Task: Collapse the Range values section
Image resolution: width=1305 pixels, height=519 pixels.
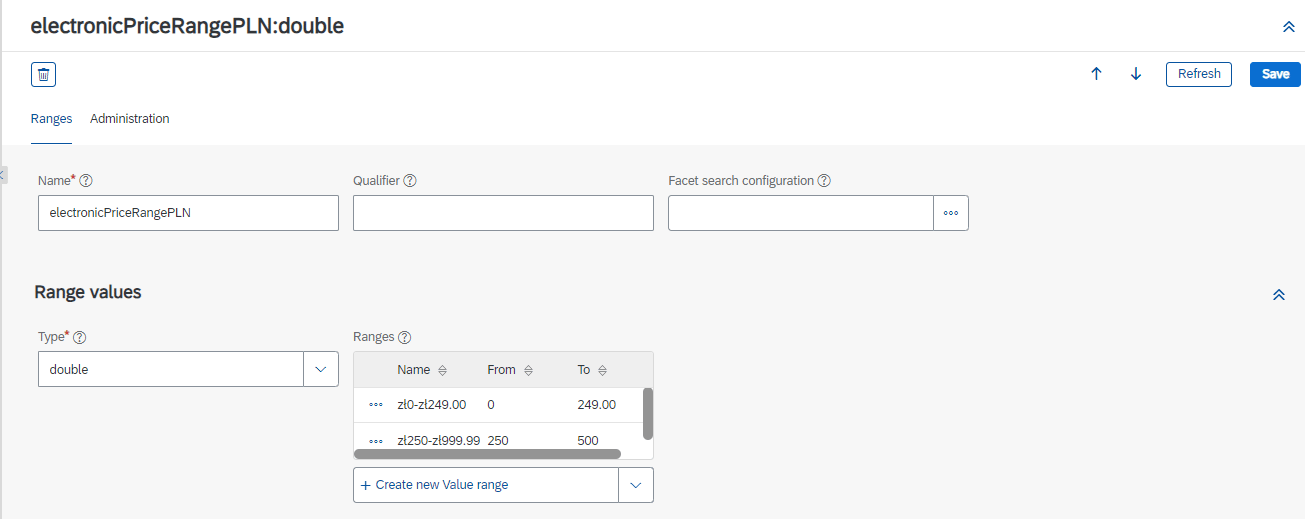Action: click(x=1278, y=295)
